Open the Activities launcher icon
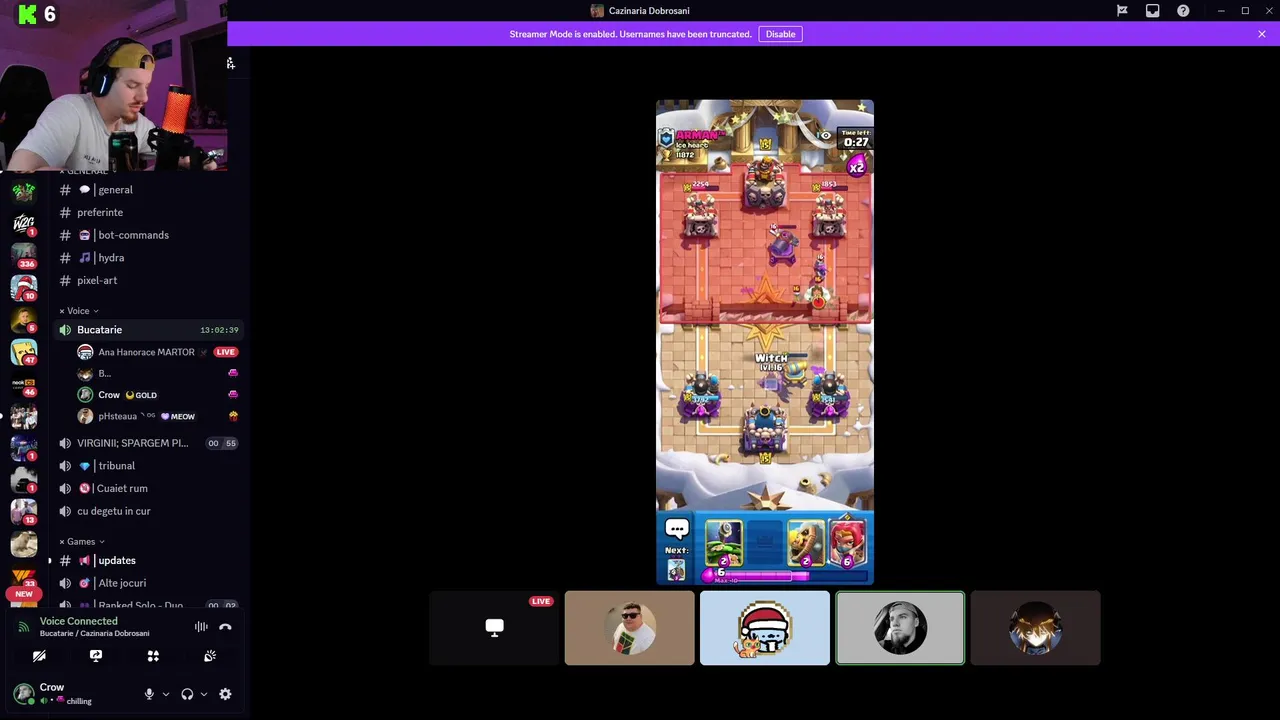The width and height of the screenshot is (1280, 720). [x=153, y=656]
